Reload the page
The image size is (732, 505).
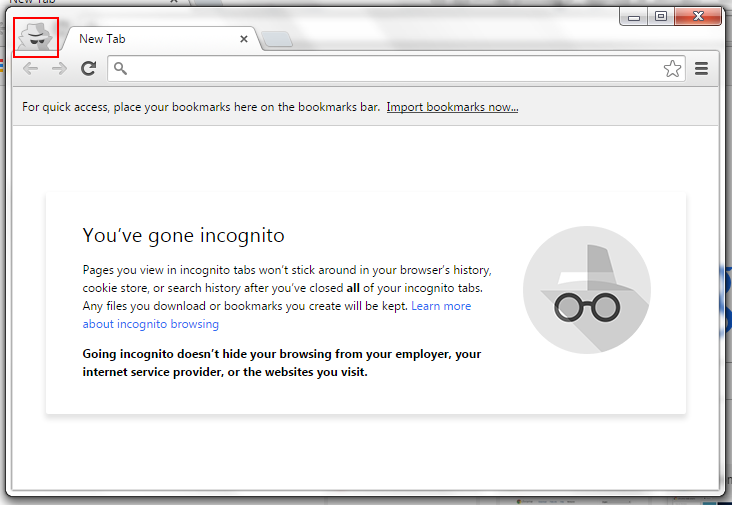click(88, 69)
